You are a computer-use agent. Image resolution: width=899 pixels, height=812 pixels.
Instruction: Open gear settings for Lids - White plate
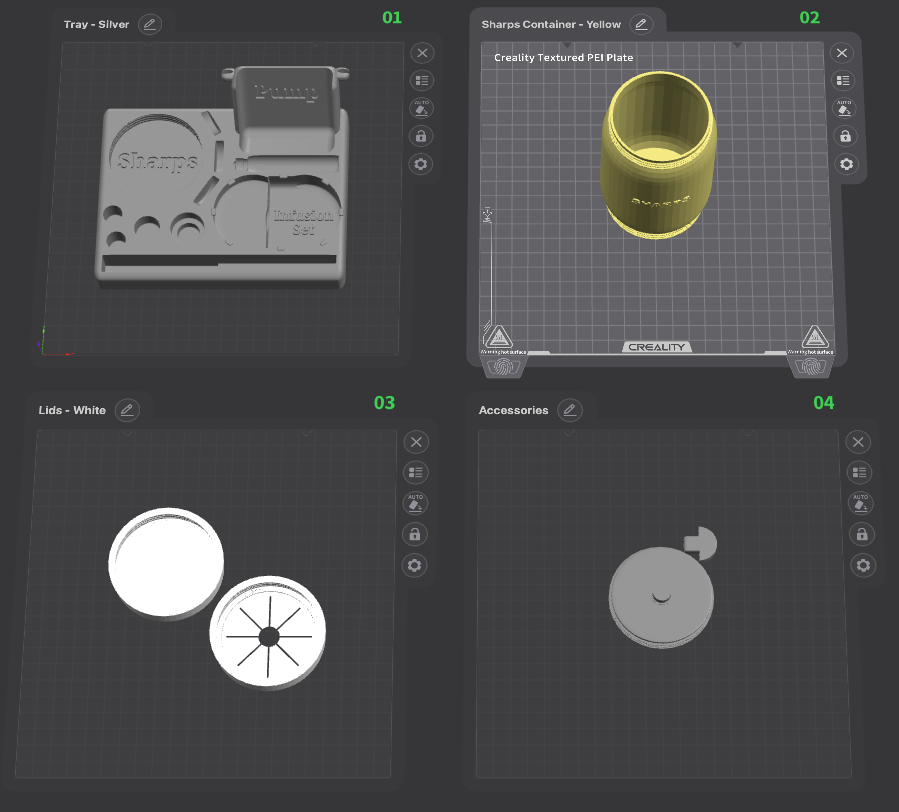pos(416,565)
